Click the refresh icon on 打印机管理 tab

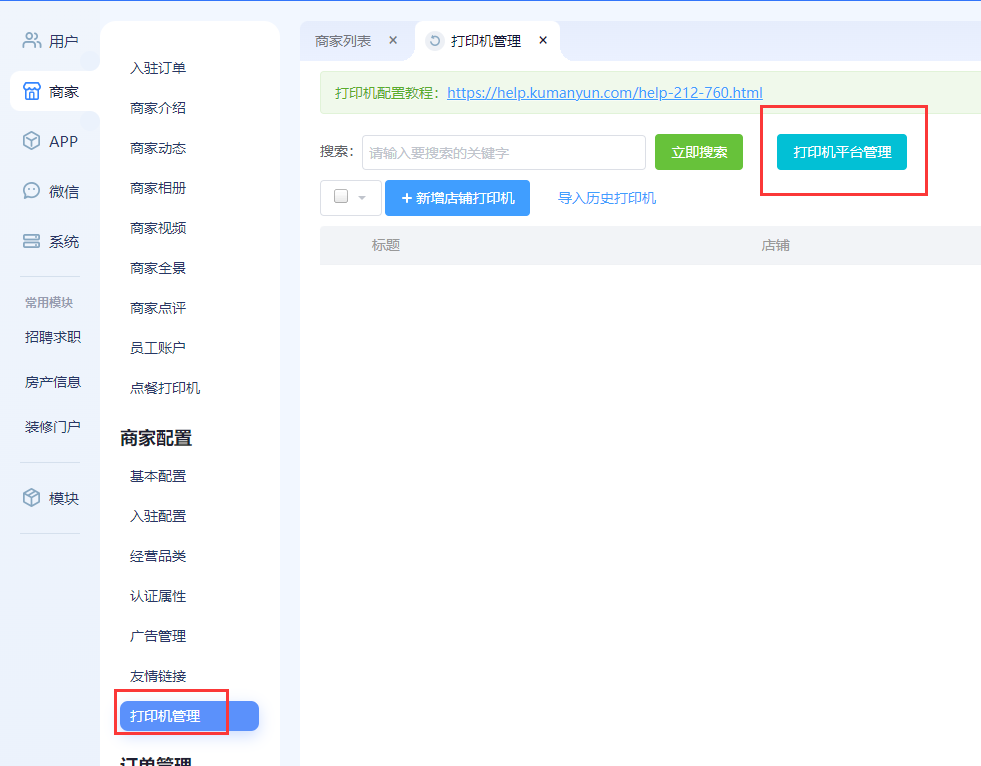coord(434,41)
